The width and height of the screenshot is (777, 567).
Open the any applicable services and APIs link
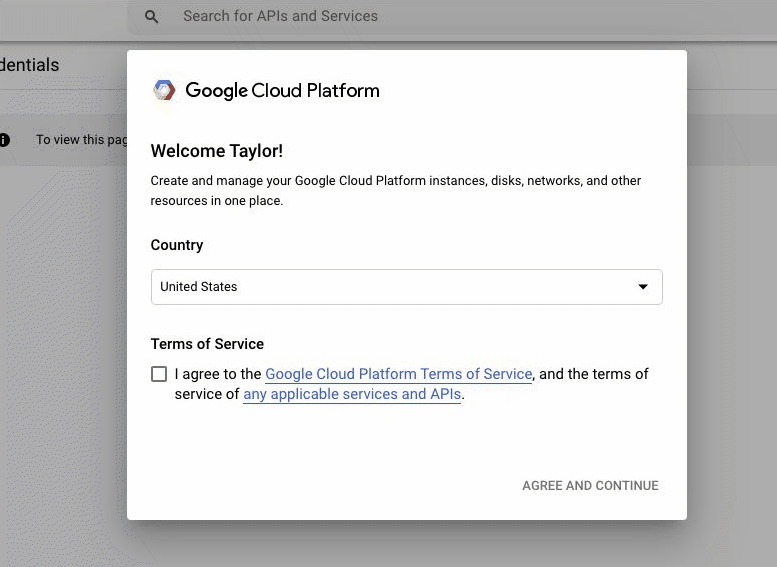(x=352, y=394)
